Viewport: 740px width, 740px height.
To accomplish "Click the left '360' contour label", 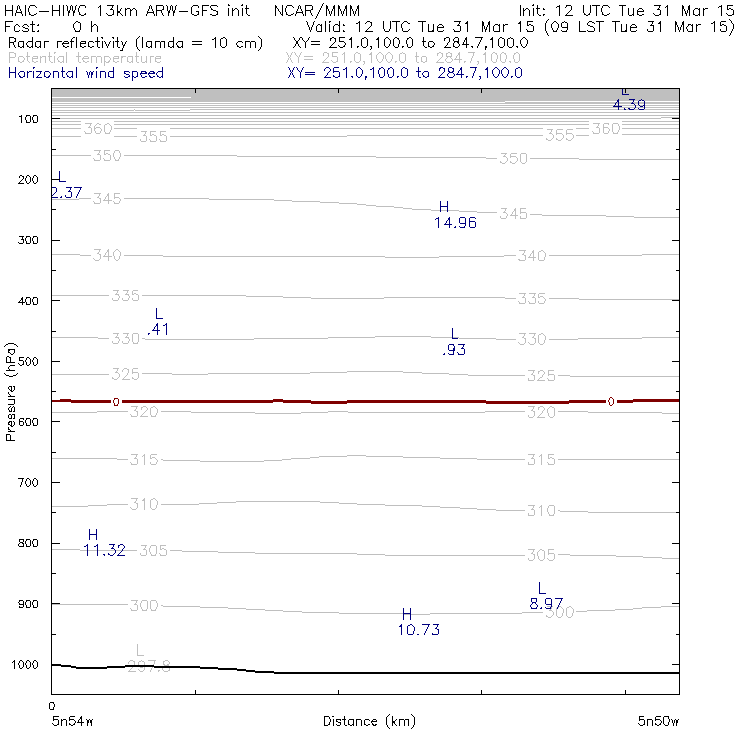I will 98,129.
